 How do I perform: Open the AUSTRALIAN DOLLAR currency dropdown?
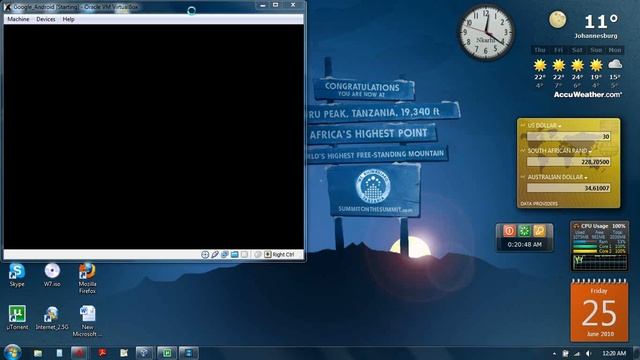click(557, 177)
